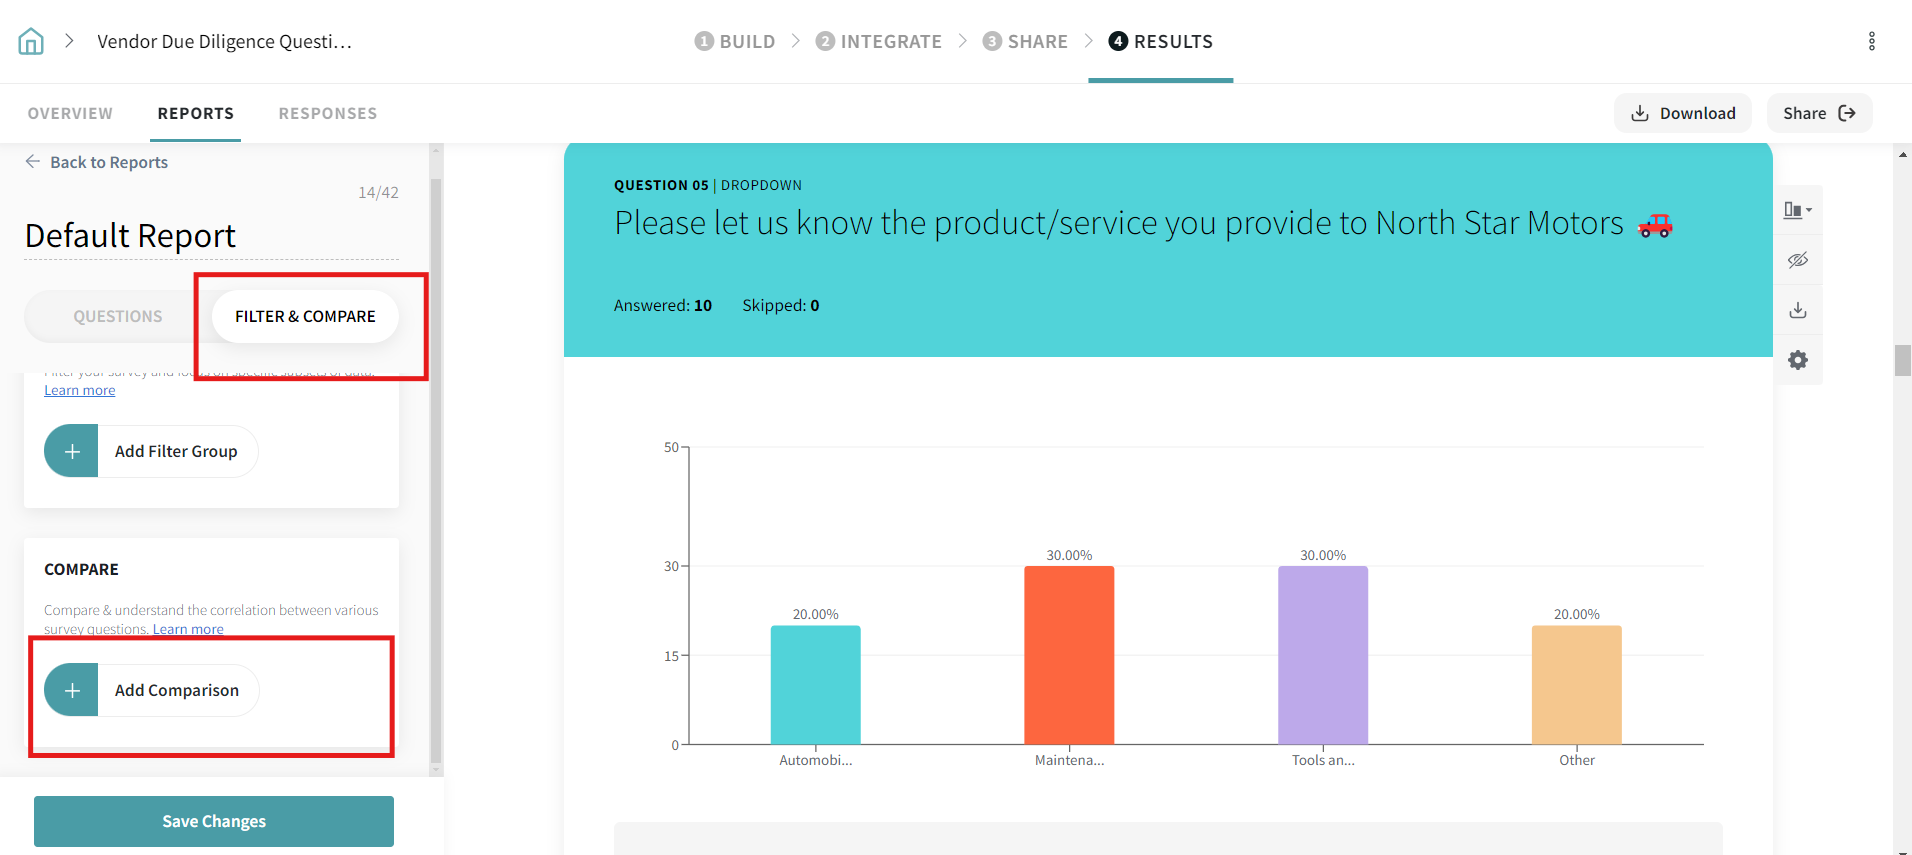Switch to the Responses tab

point(327,114)
